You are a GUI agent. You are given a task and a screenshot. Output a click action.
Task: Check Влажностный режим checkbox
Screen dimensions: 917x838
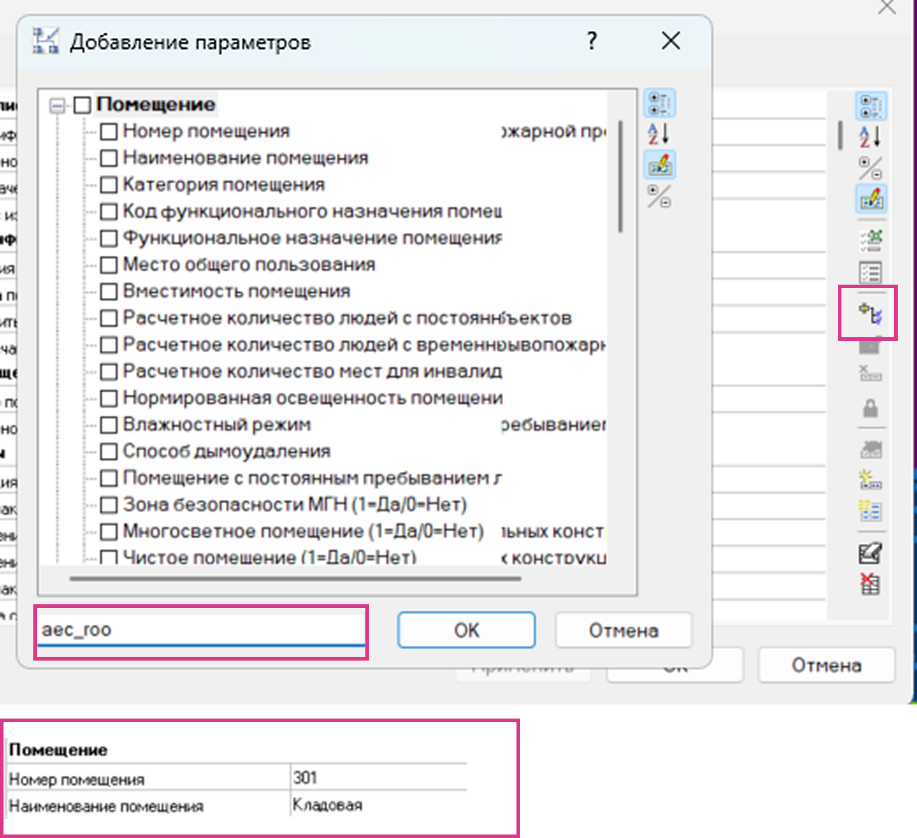(109, 425)
